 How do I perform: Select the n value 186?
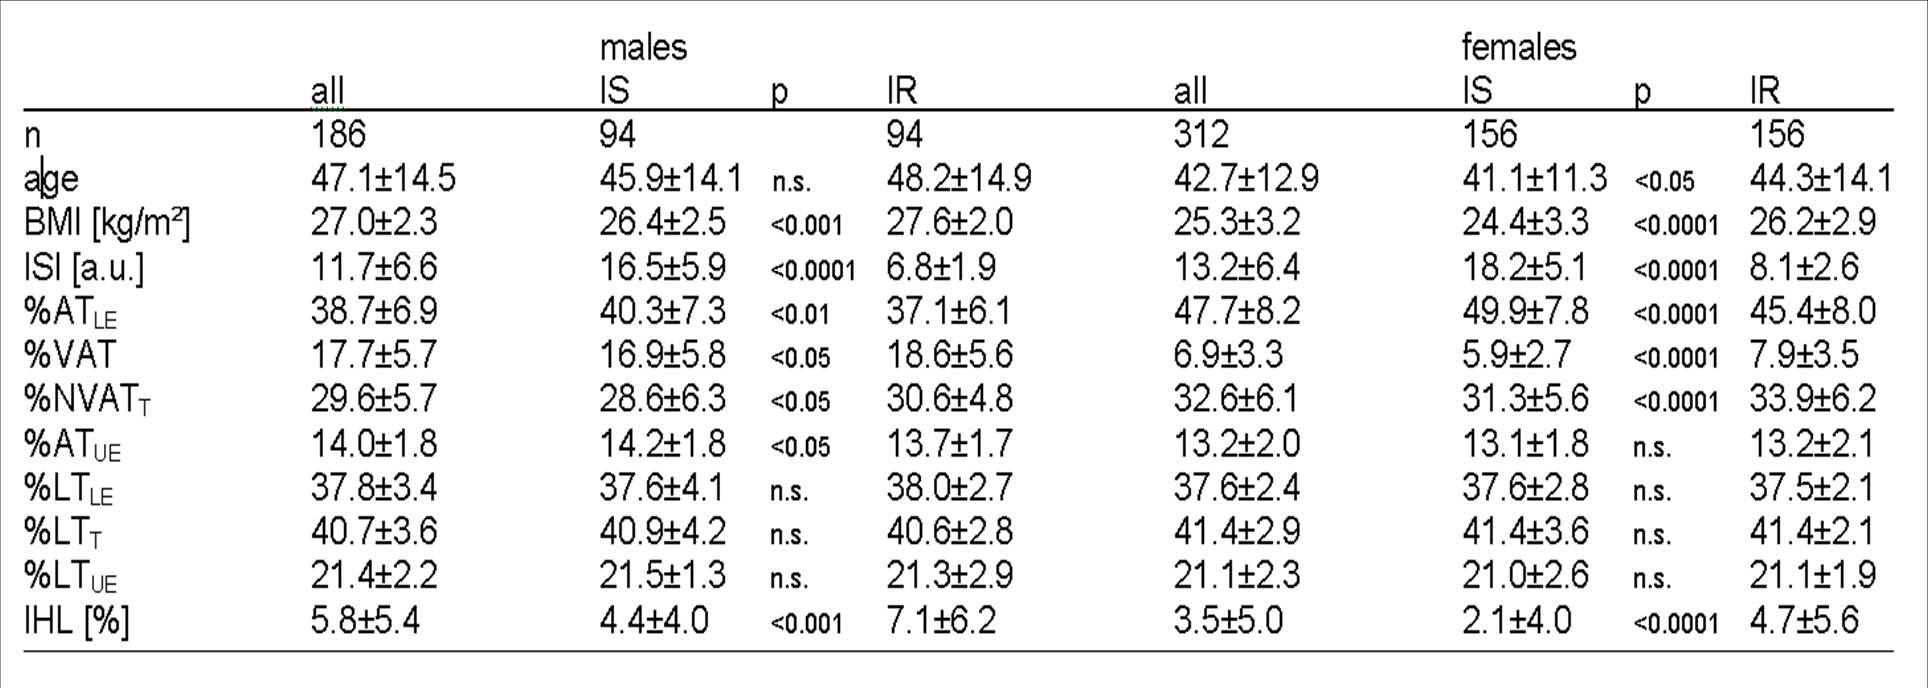(x=339, y=134)
